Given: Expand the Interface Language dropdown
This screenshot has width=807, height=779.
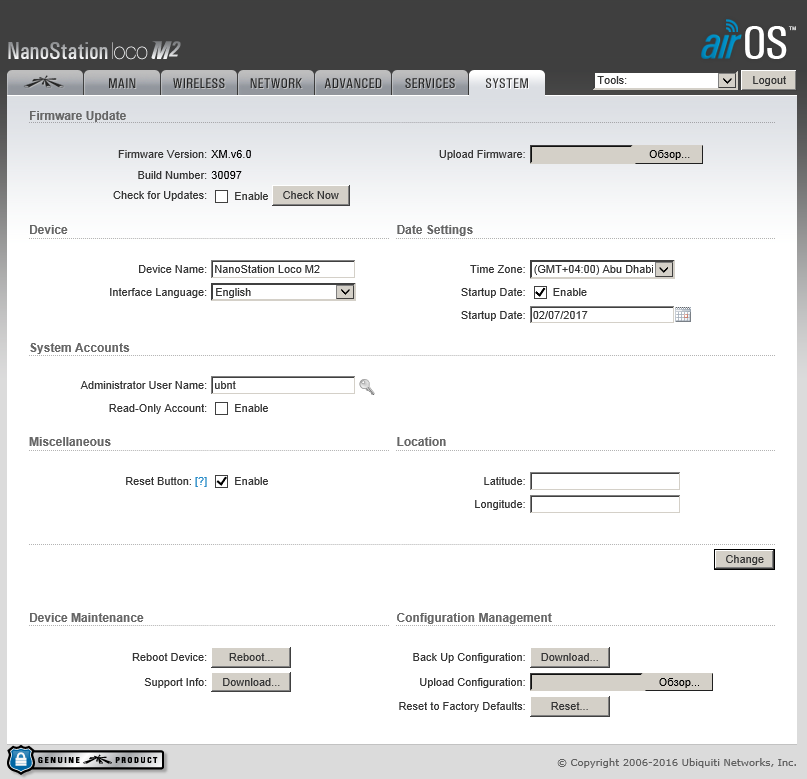Looking at the screenshot, I should (x=283, y=292).
